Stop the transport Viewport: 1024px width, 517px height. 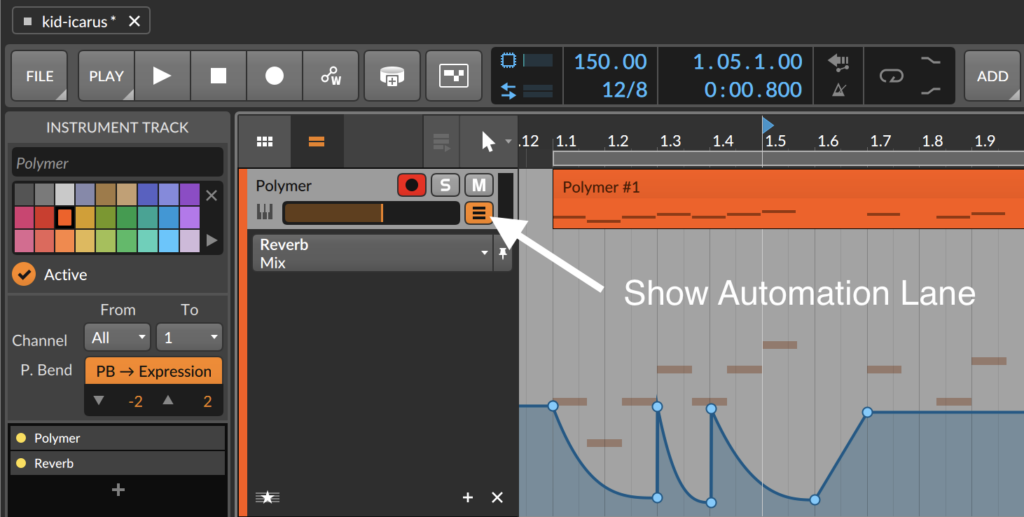coord(218,76)
